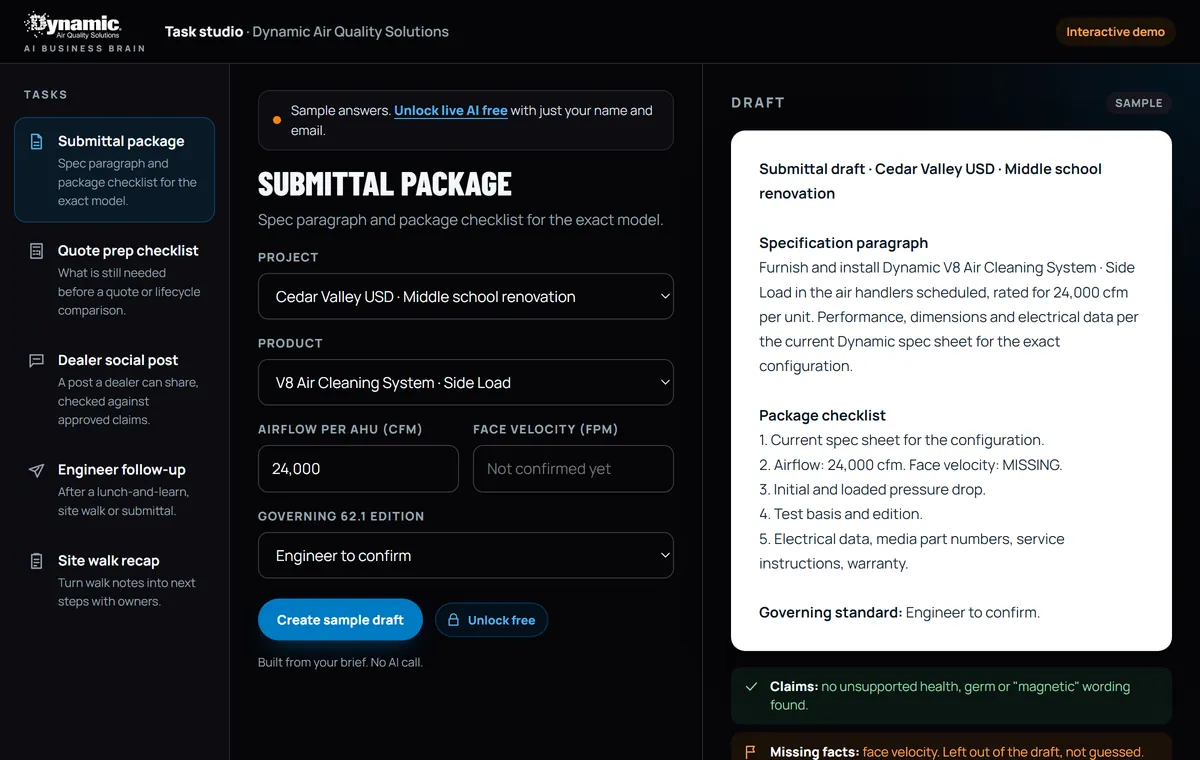Image resolution: width=1200 pixels, height=760 pixels.
Task: Click the checkmark icon beside Claims
Action: click(x=751, y=687)
